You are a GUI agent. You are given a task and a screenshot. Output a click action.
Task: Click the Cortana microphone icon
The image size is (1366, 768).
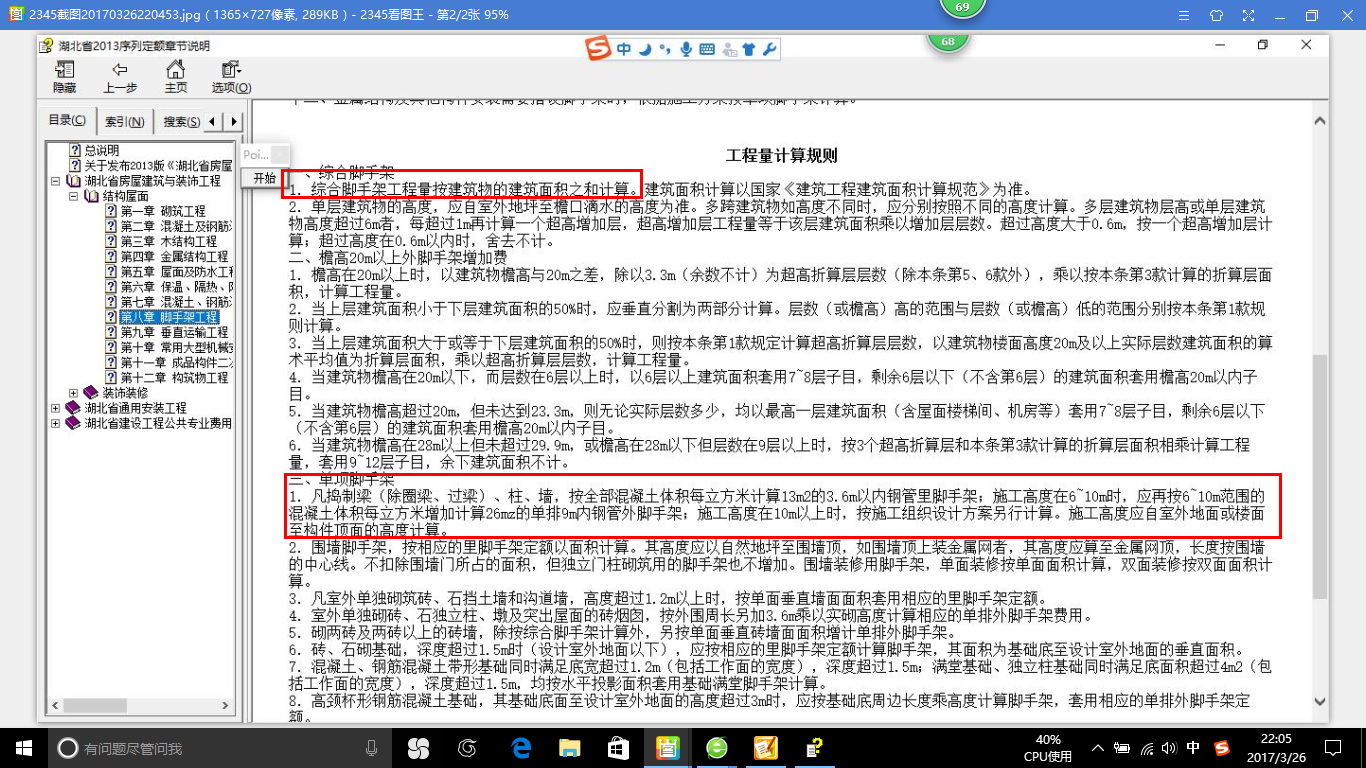(x=372, y=747)
